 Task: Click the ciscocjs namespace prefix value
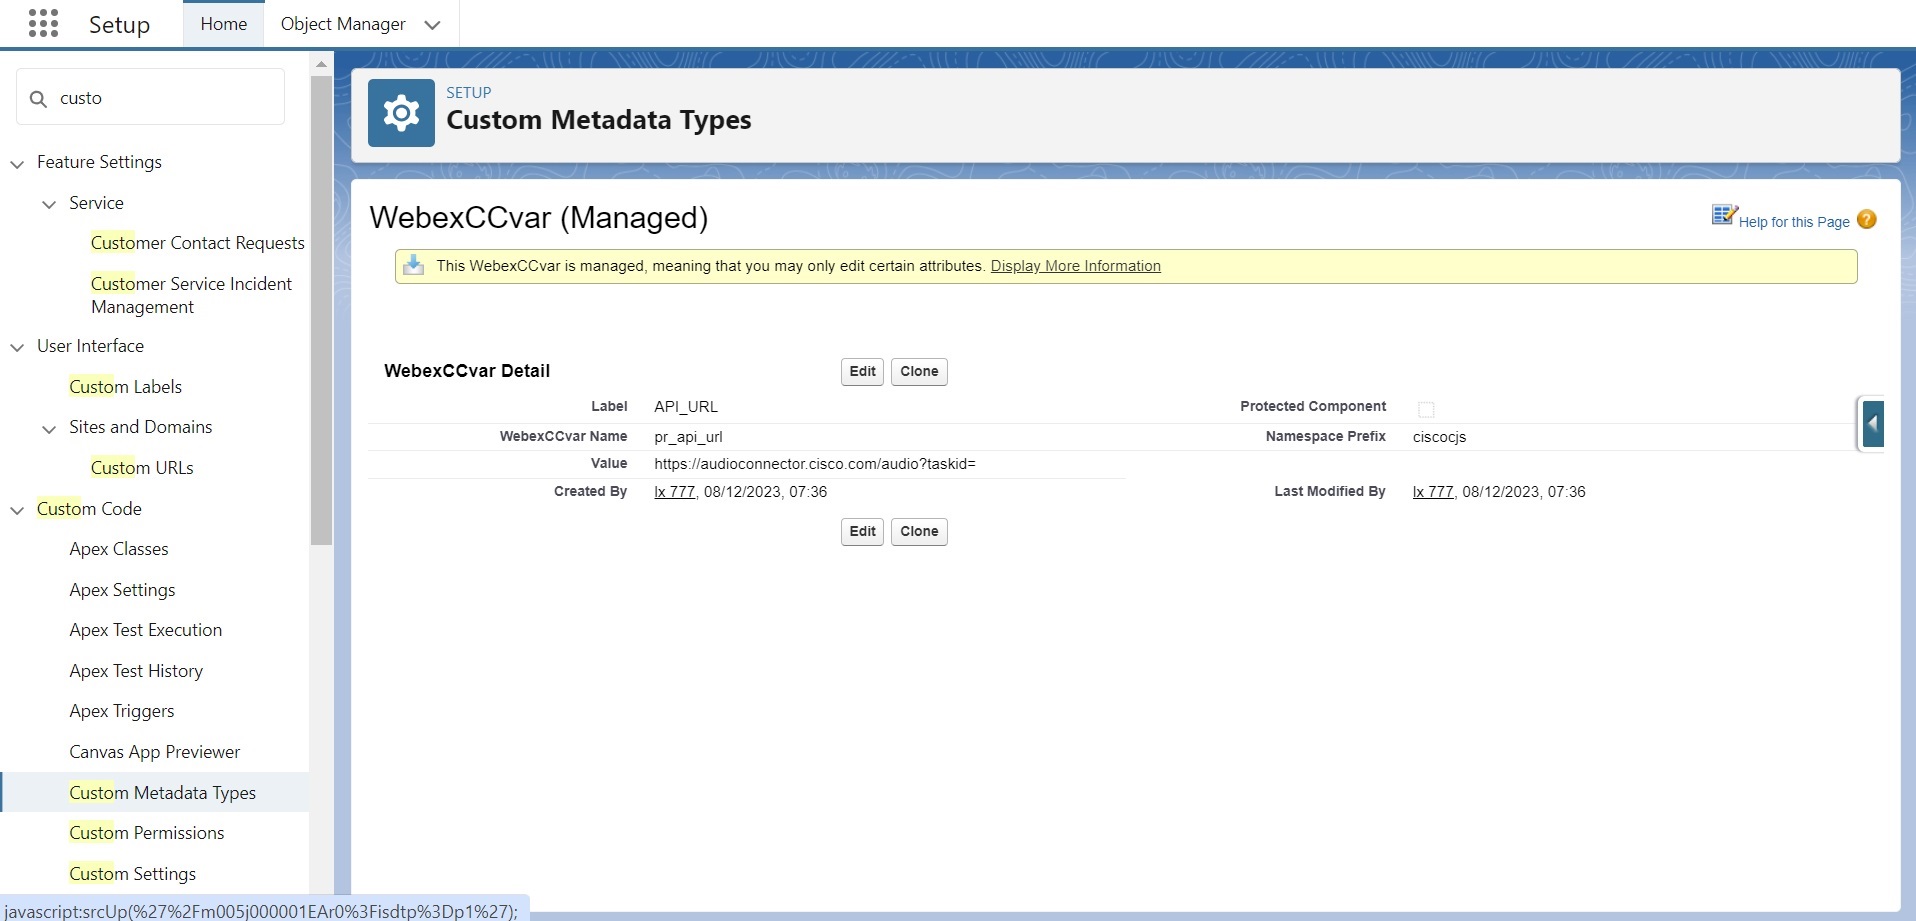click(1439, 437)
